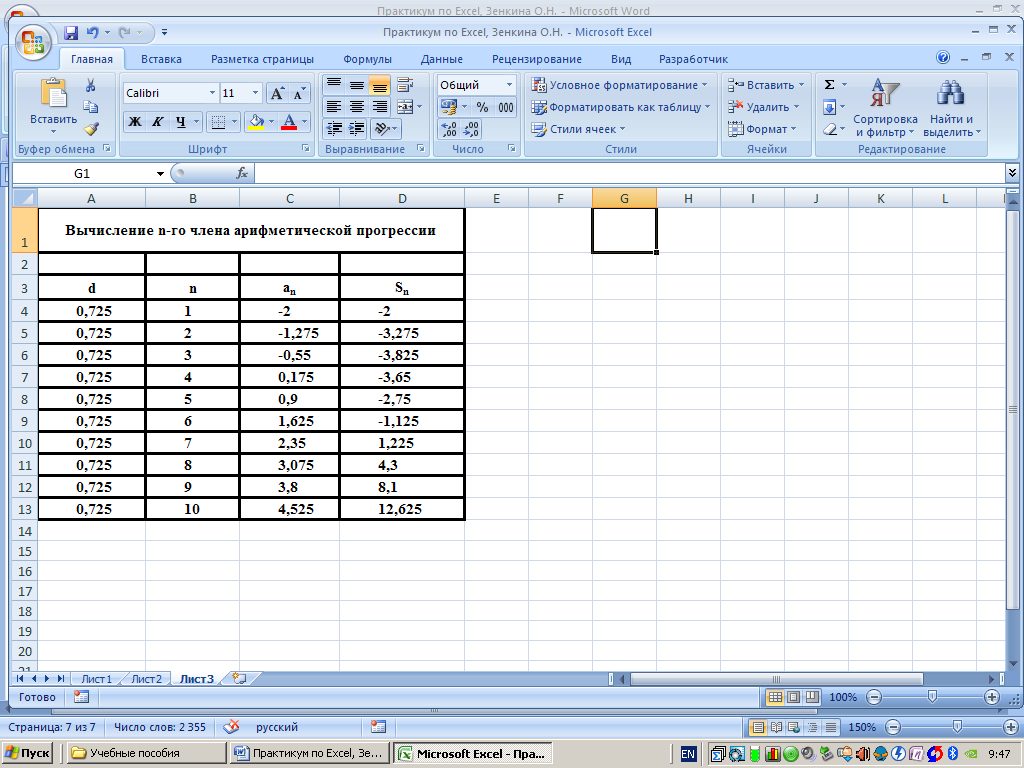
Task: Click the Paste clipboard icon
Action: click(54, 93)
